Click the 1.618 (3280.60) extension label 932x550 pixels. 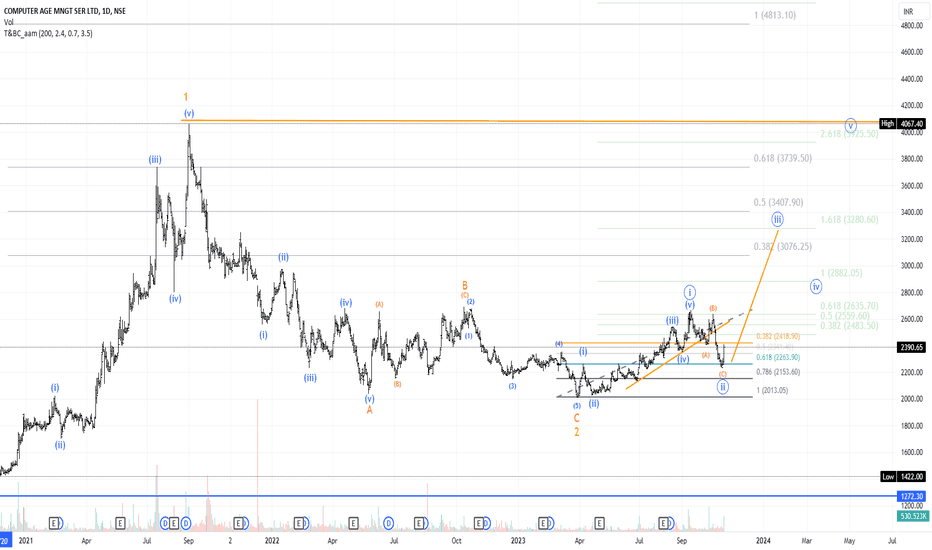849,219
